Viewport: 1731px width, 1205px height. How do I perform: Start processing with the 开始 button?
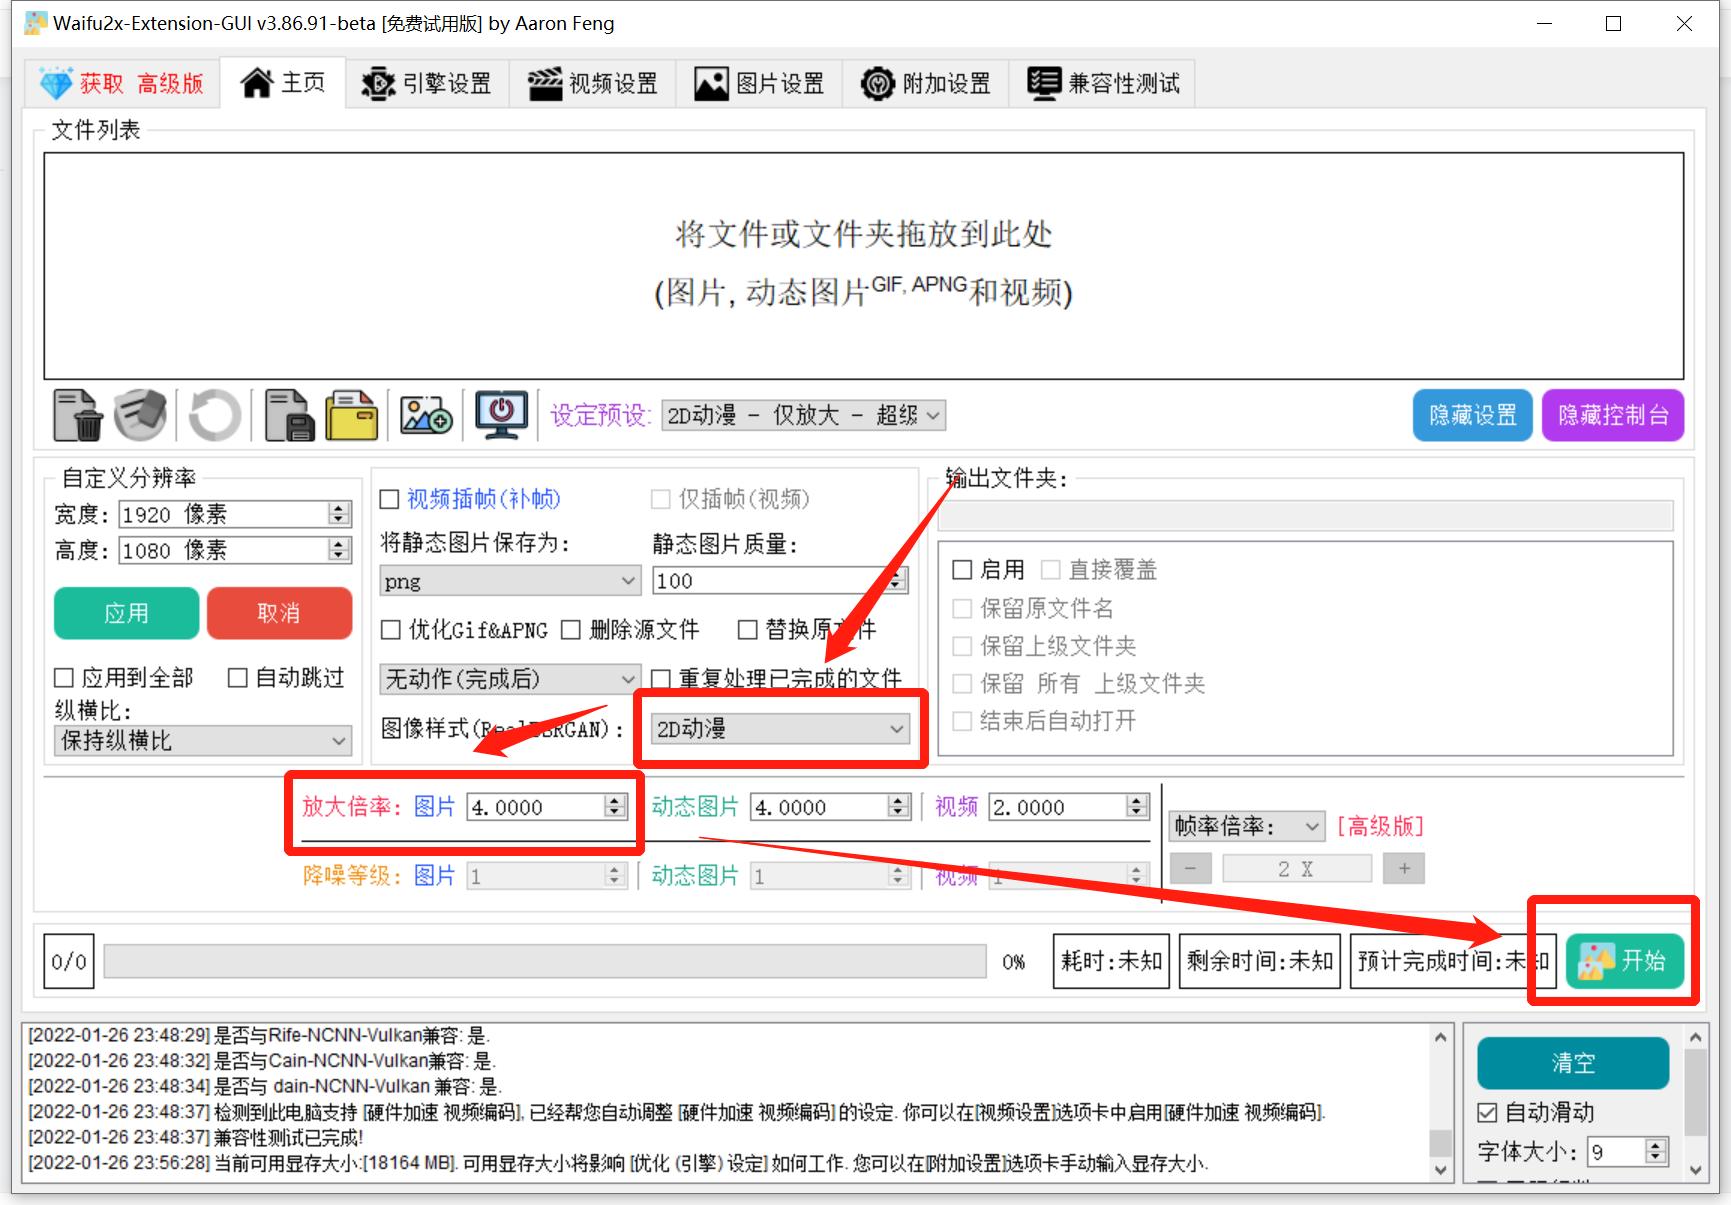pyautogui.click(x=1625, y=960)
